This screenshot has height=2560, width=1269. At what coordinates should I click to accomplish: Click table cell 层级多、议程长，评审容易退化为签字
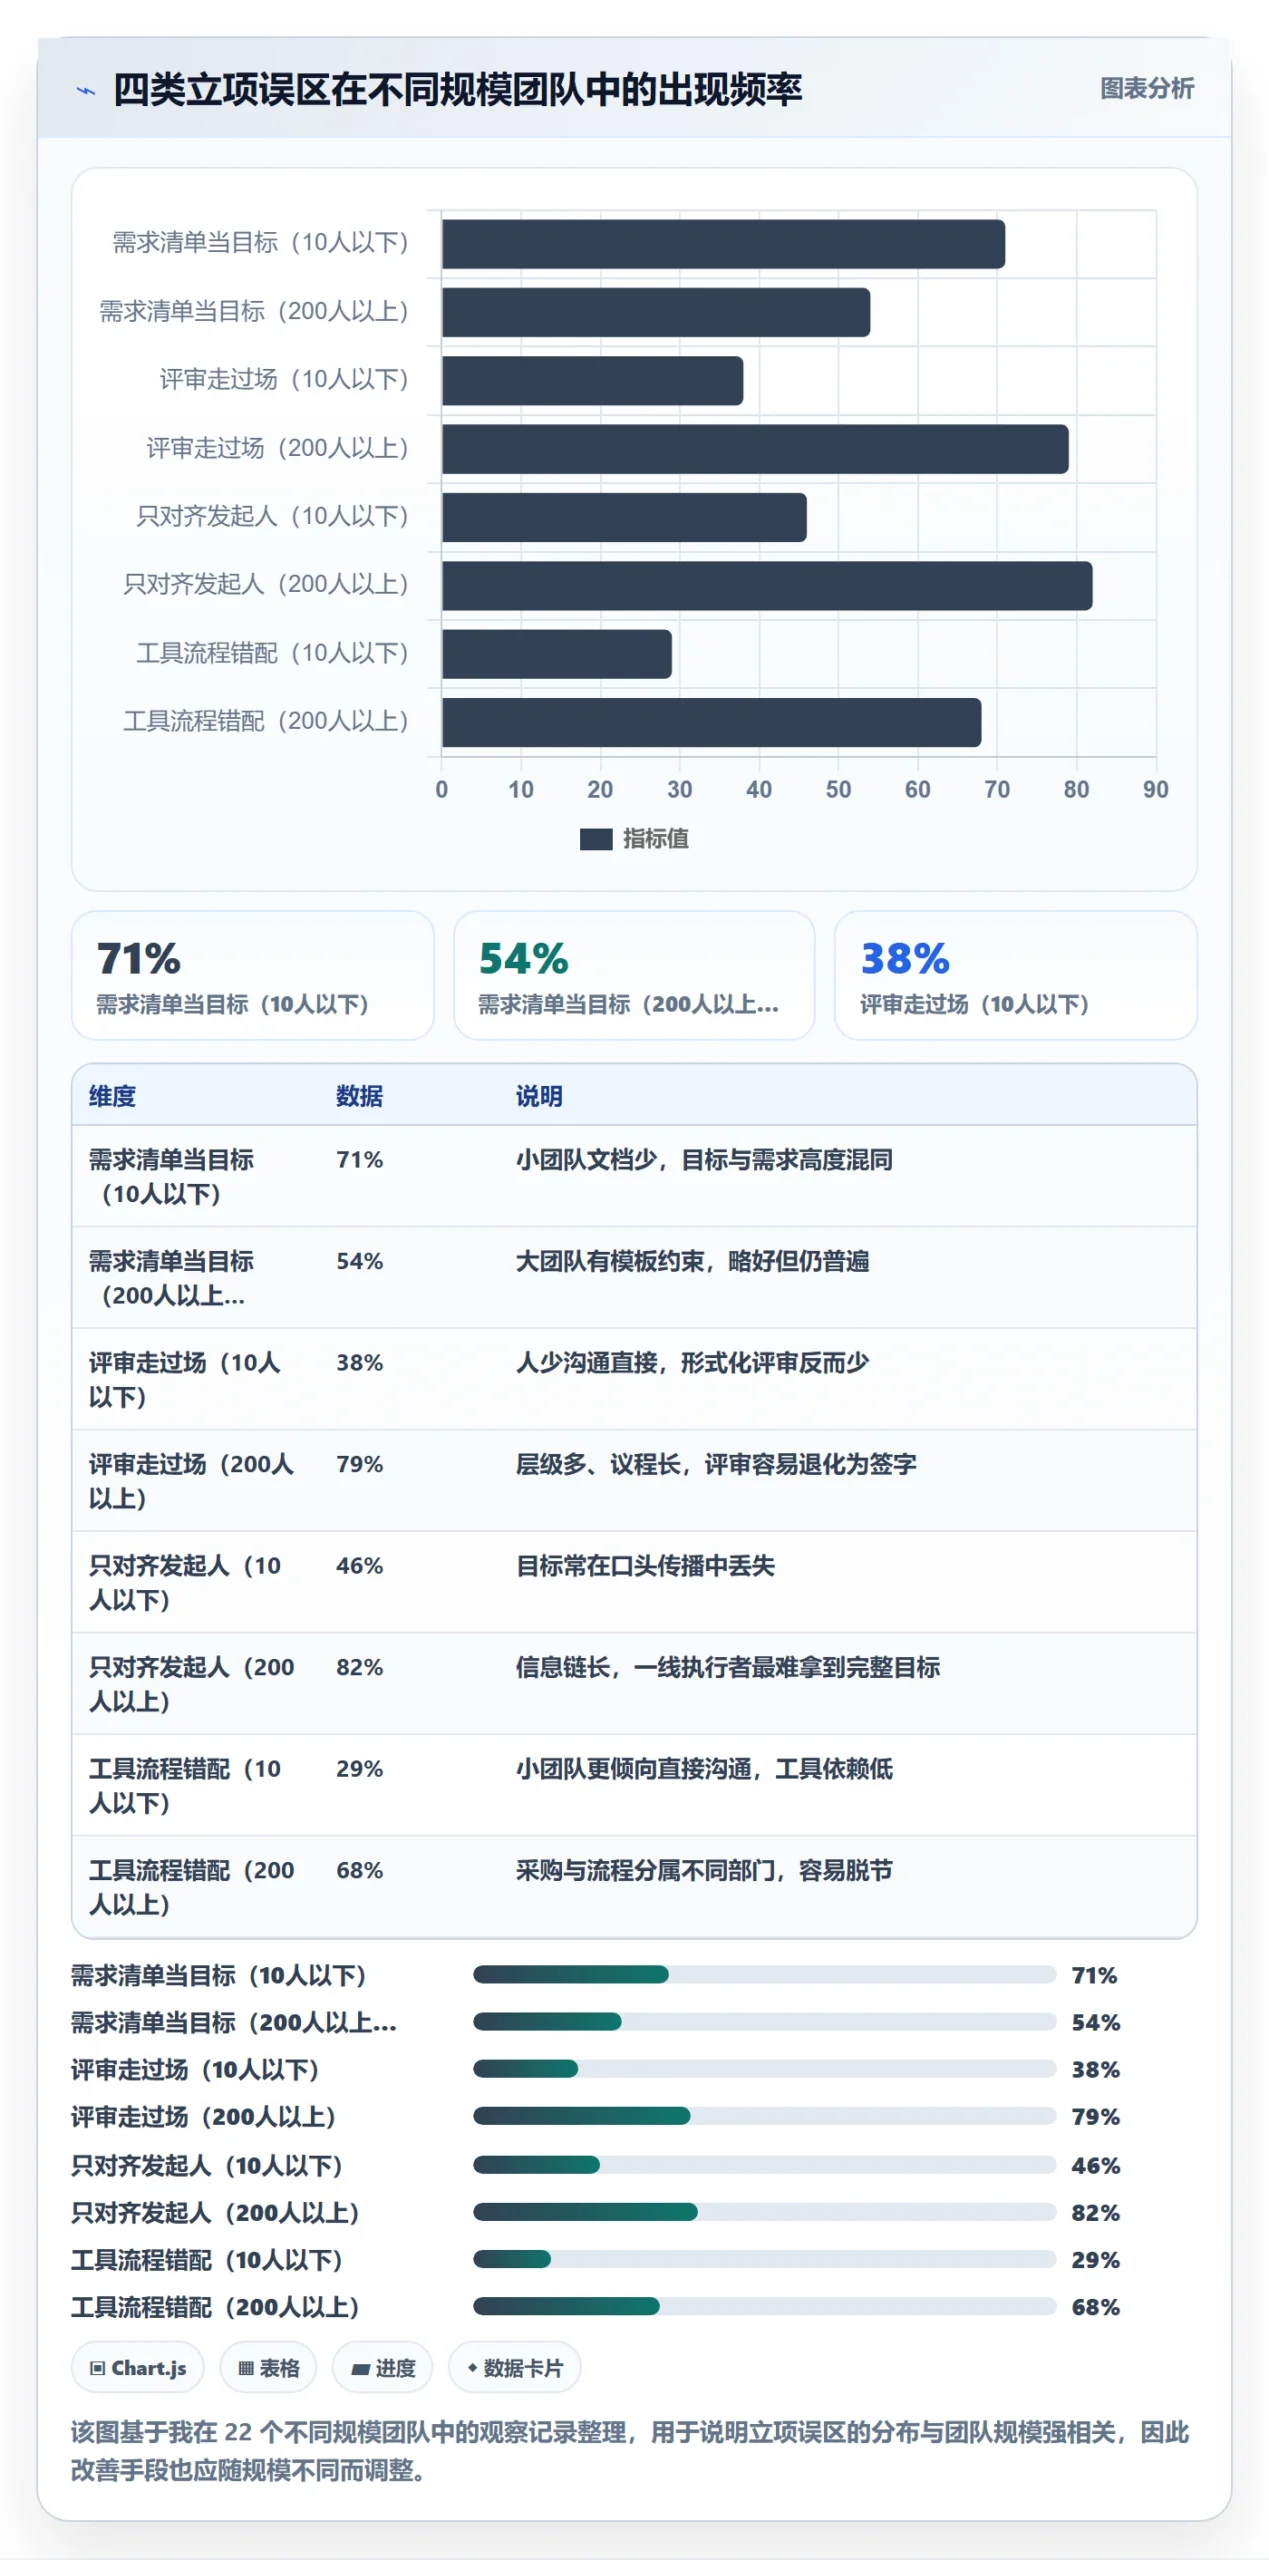[716, 1464]
